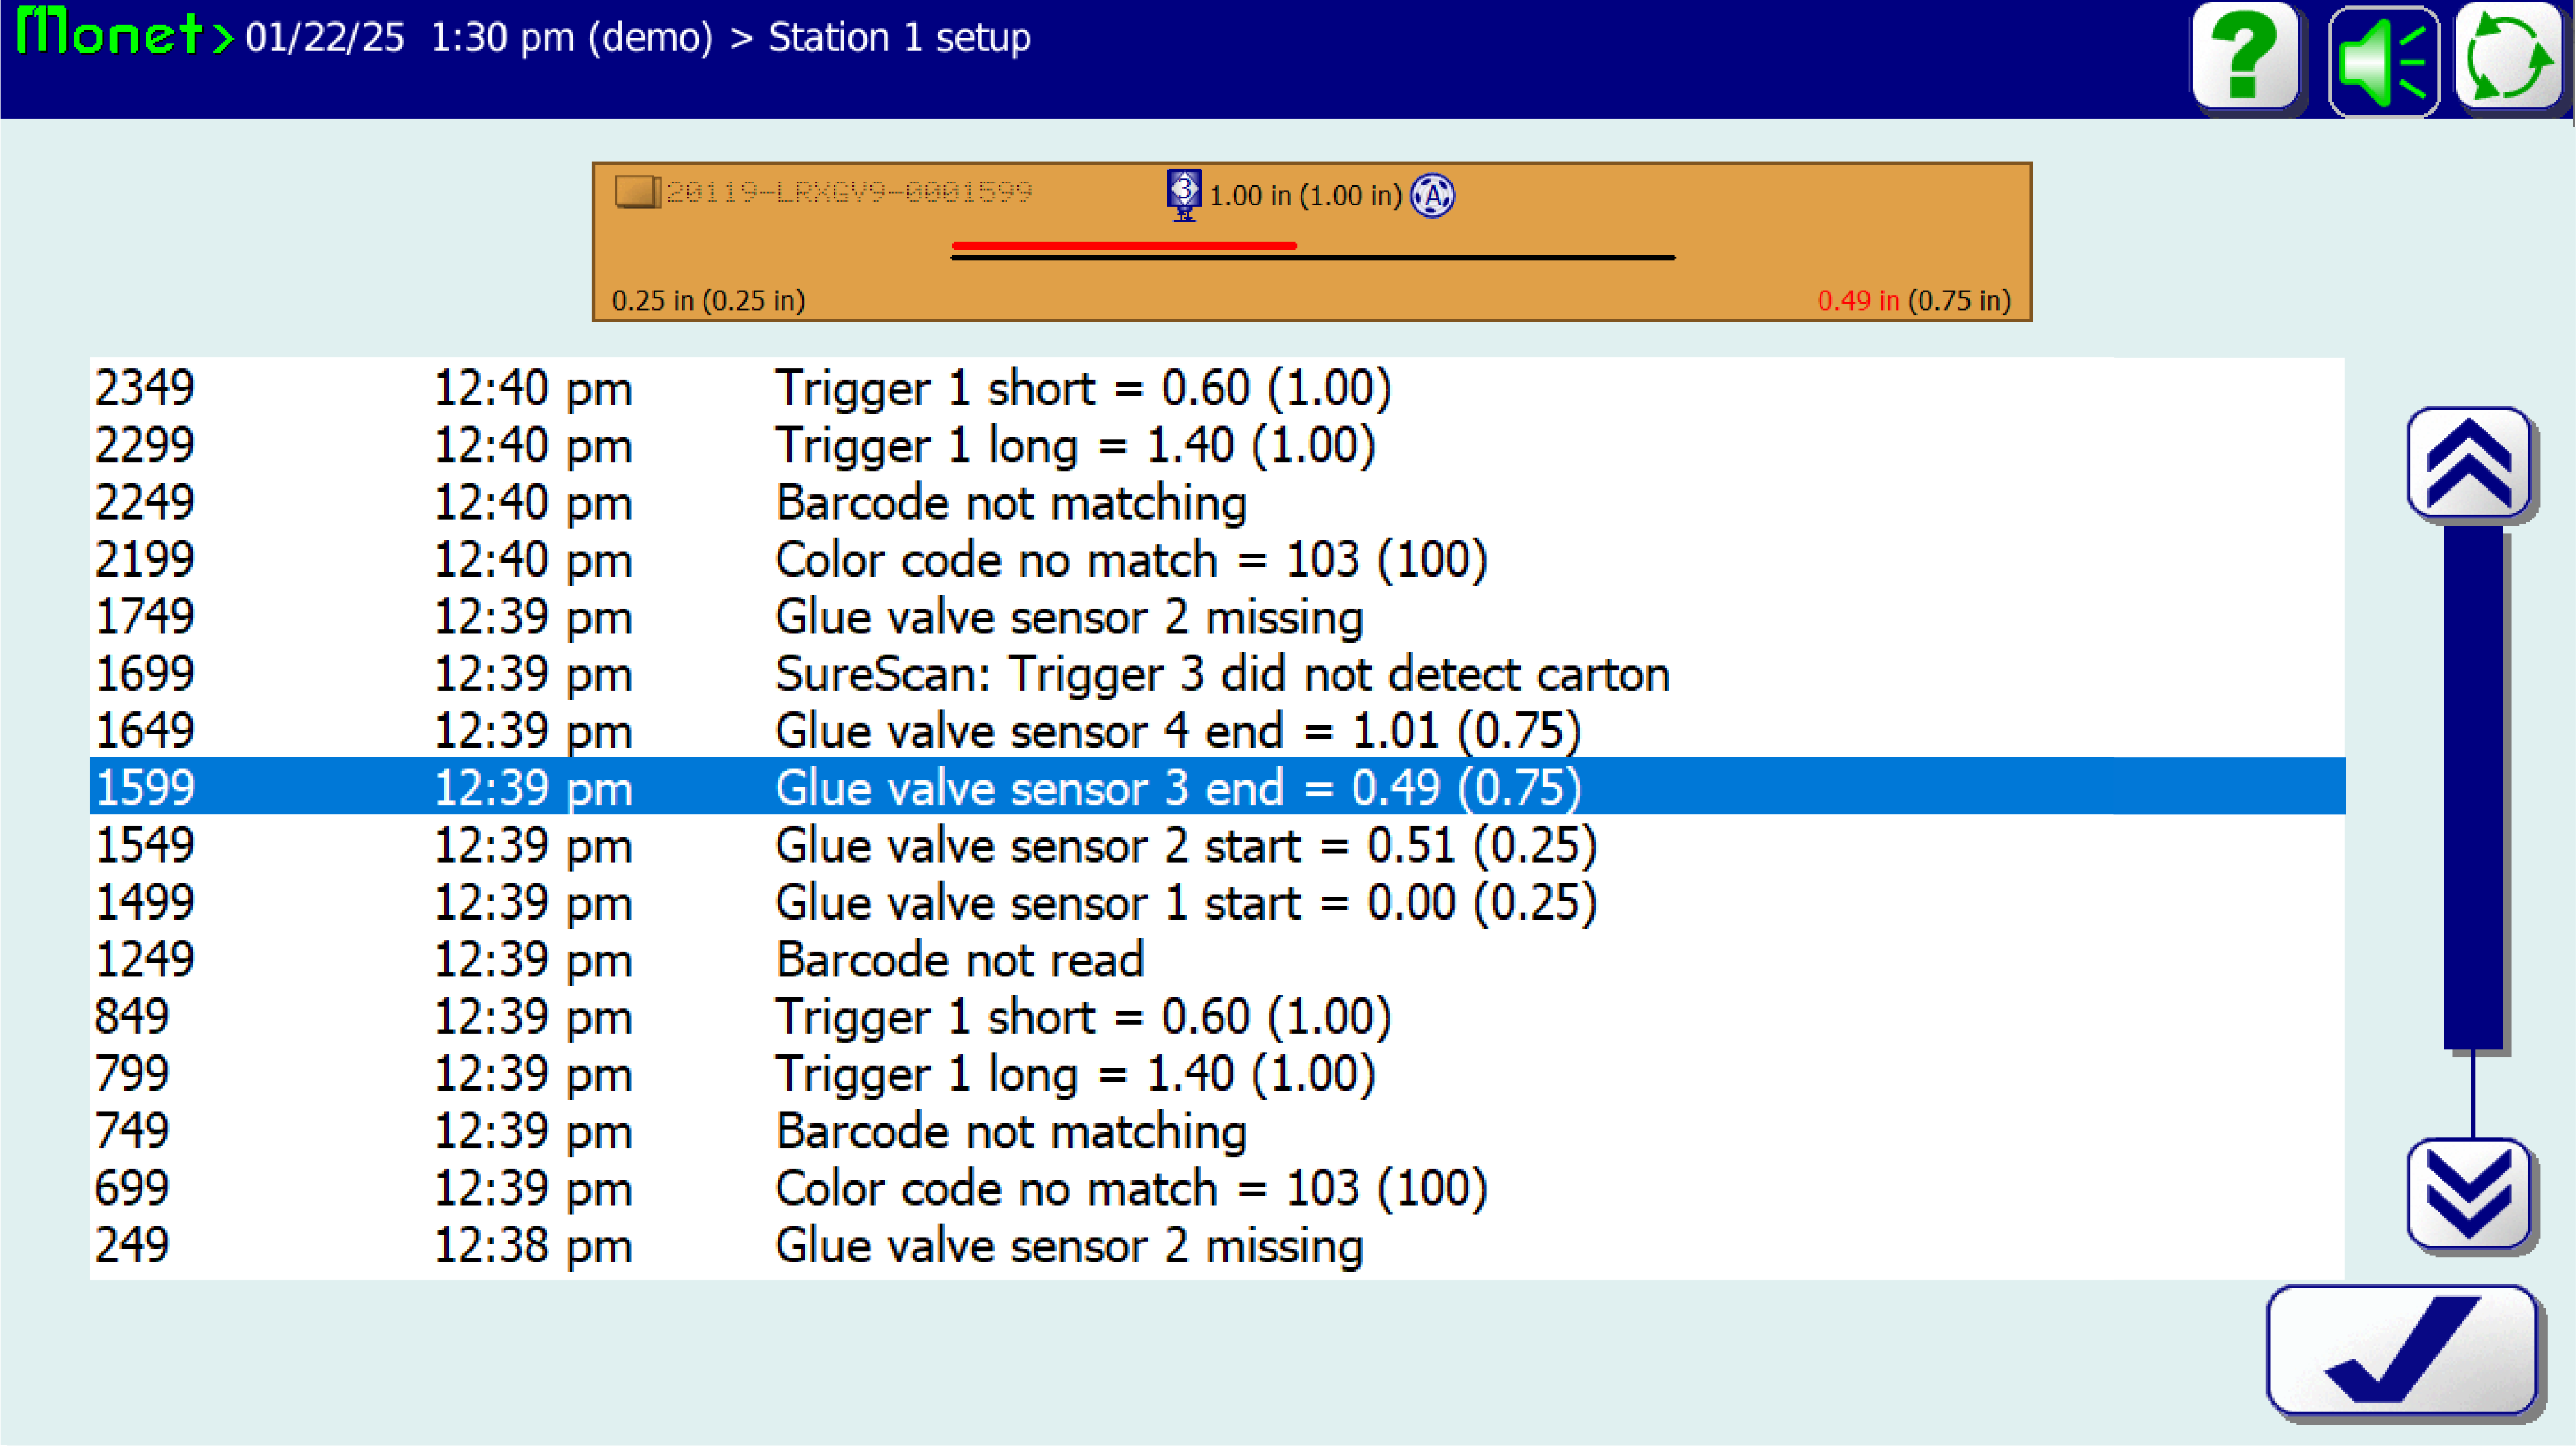Screen dimensions: 2576x1446
Task: Click 'Station 1 setup' breadcrumb text
Action: pos(899,37)
